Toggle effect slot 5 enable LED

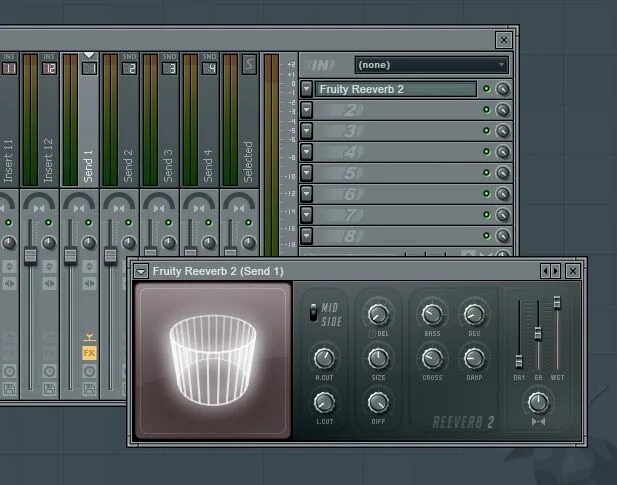click(487, 173)
